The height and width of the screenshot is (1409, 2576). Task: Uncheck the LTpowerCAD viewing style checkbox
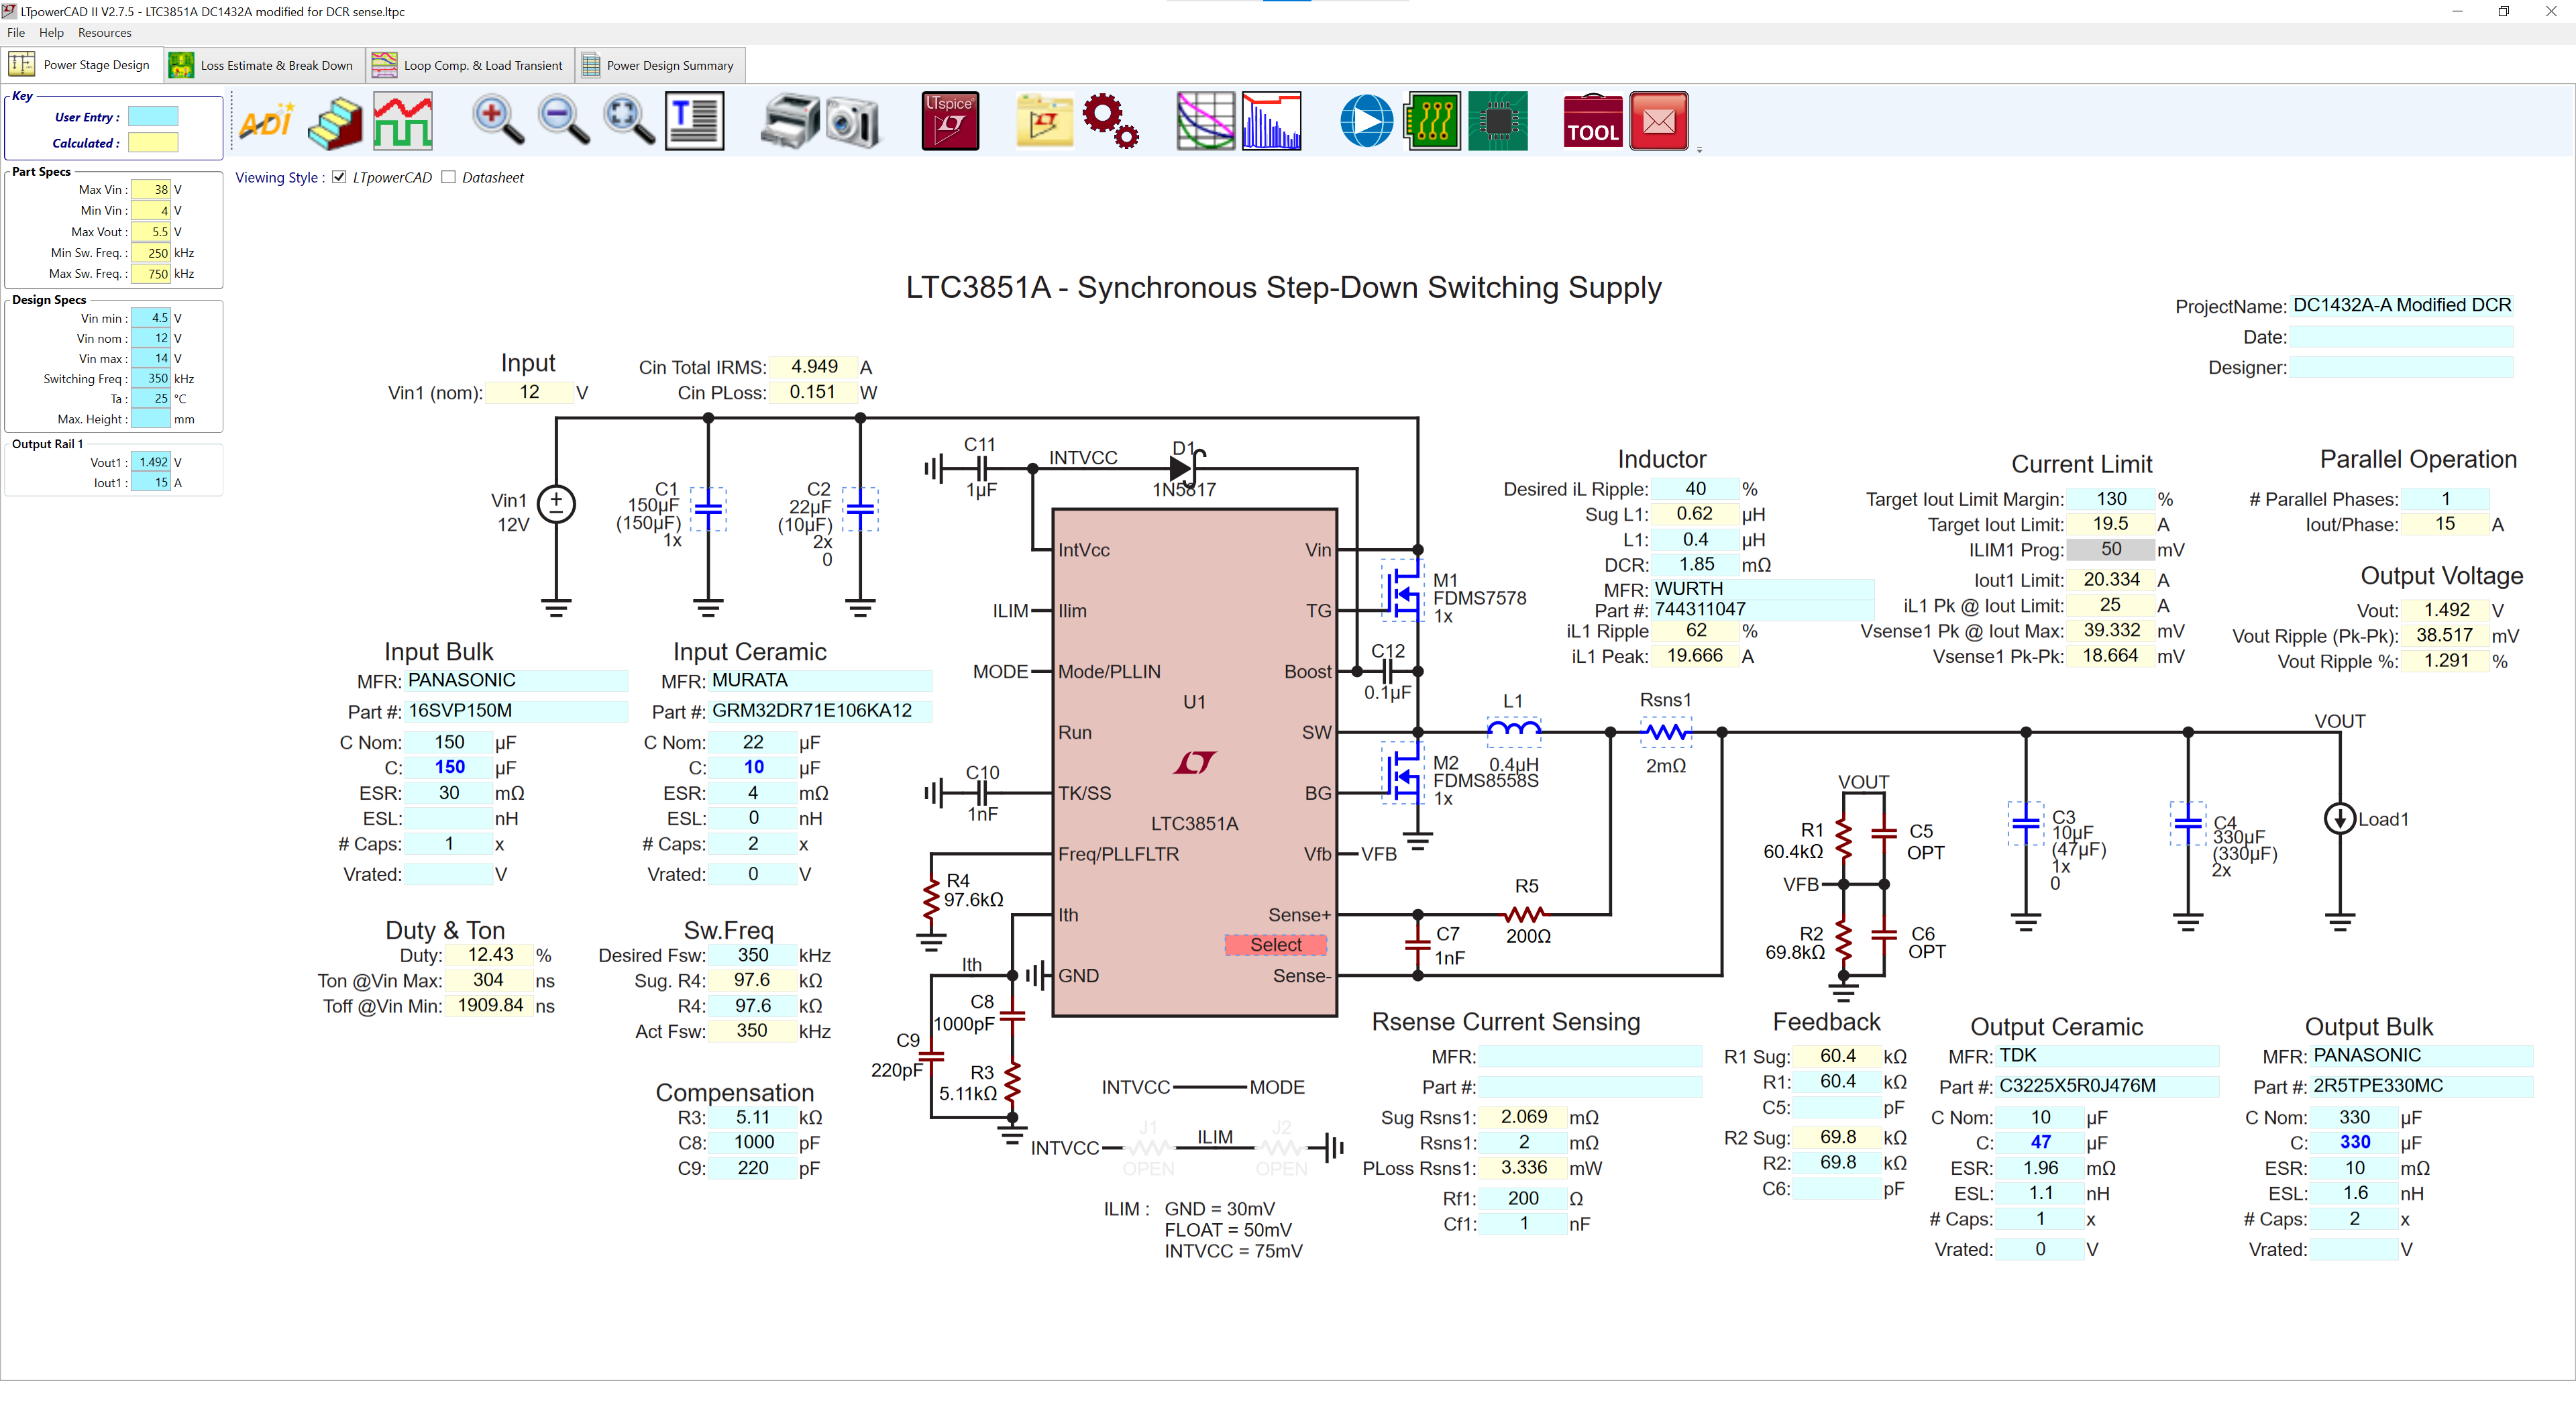pos(340,177)
